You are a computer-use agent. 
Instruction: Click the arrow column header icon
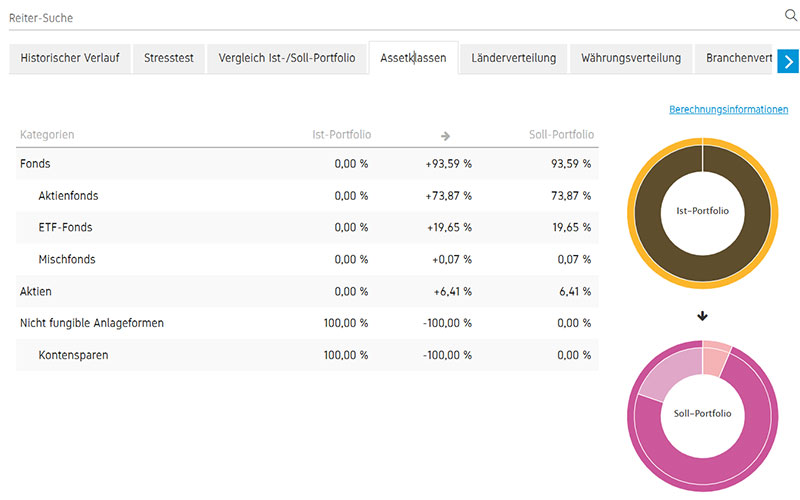tap(445, 135)
